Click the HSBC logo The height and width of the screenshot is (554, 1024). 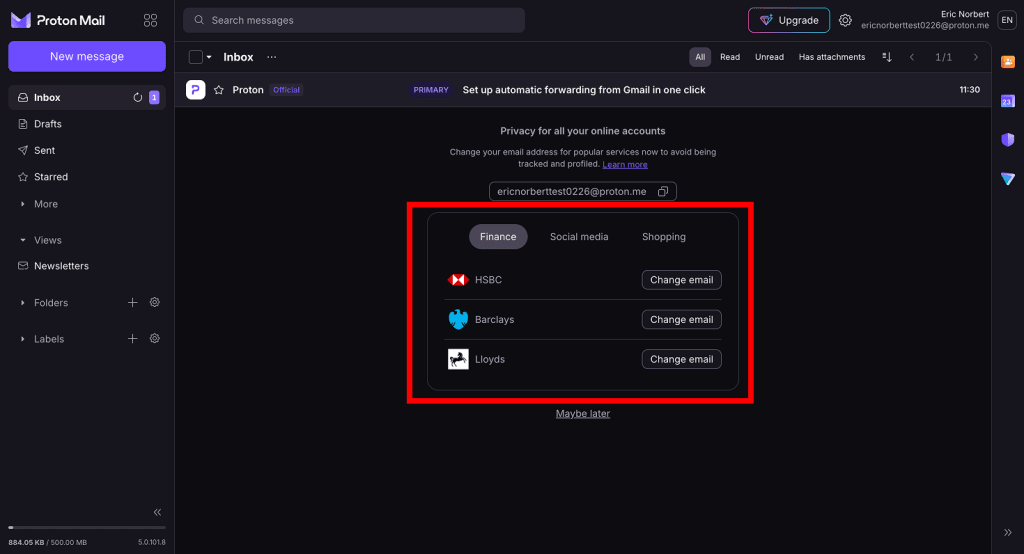click(458, 280)
